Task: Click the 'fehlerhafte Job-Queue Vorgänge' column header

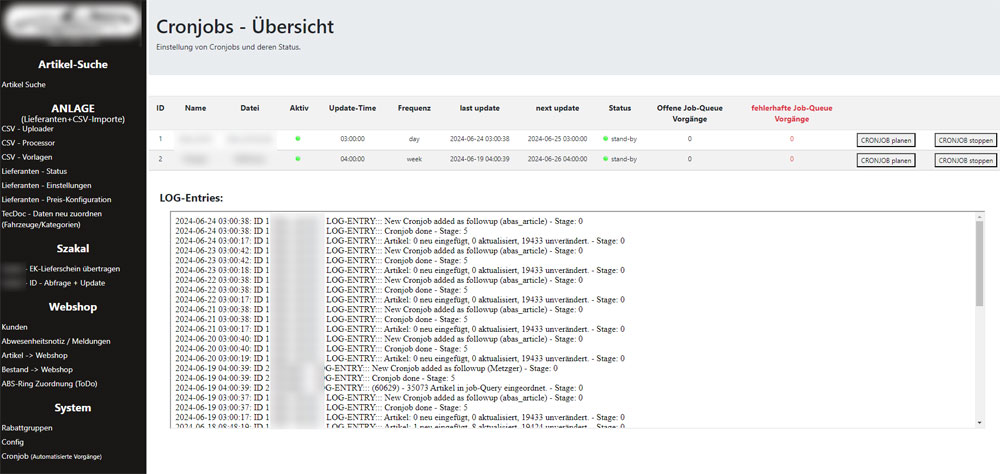Action: [791, 112]
